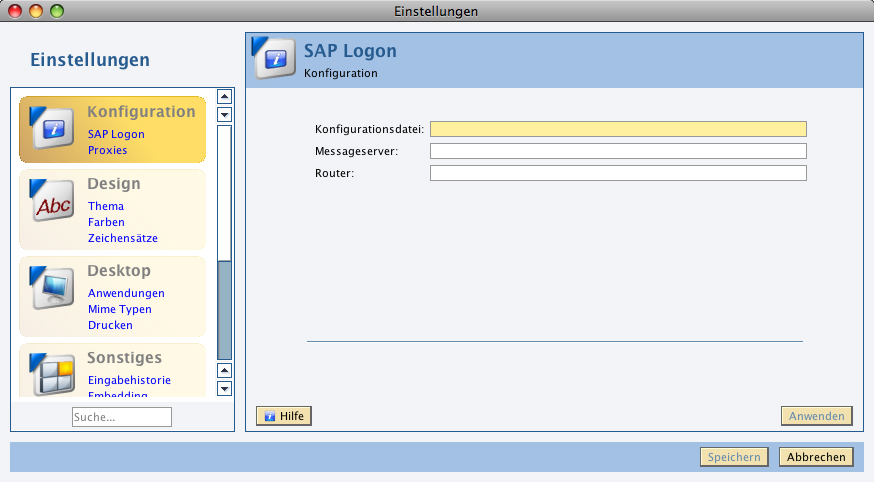Click the Konfiguration category icon
This screenshot has width=874, height=482.
pyautogui.click(x=52, y=129)
